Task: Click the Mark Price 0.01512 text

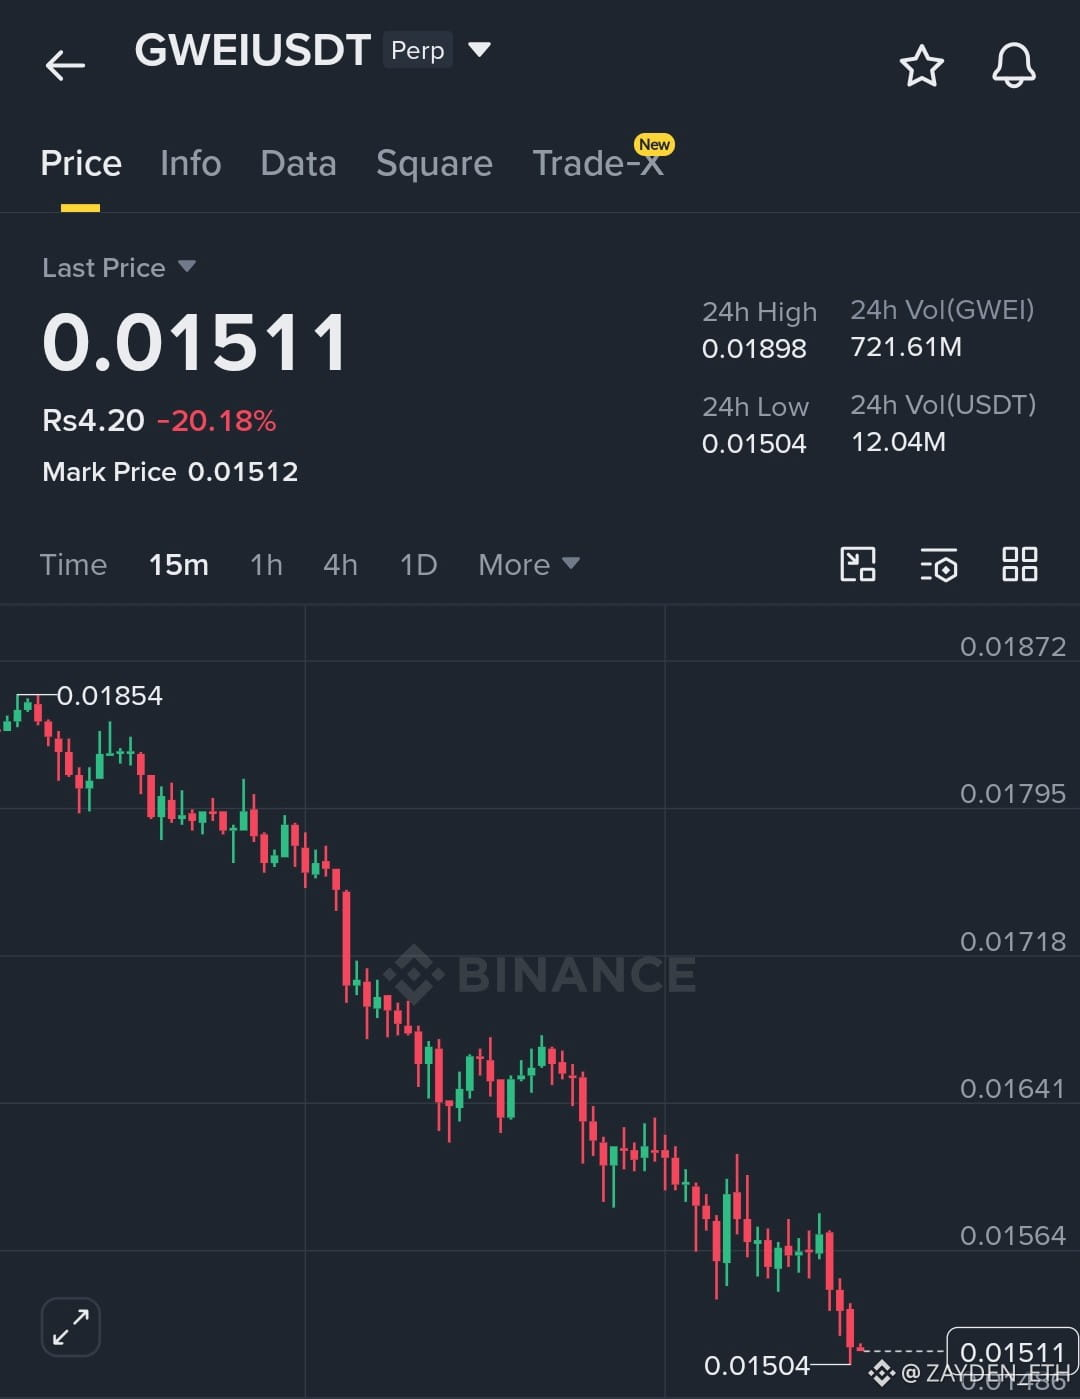Action: [170, 472]
